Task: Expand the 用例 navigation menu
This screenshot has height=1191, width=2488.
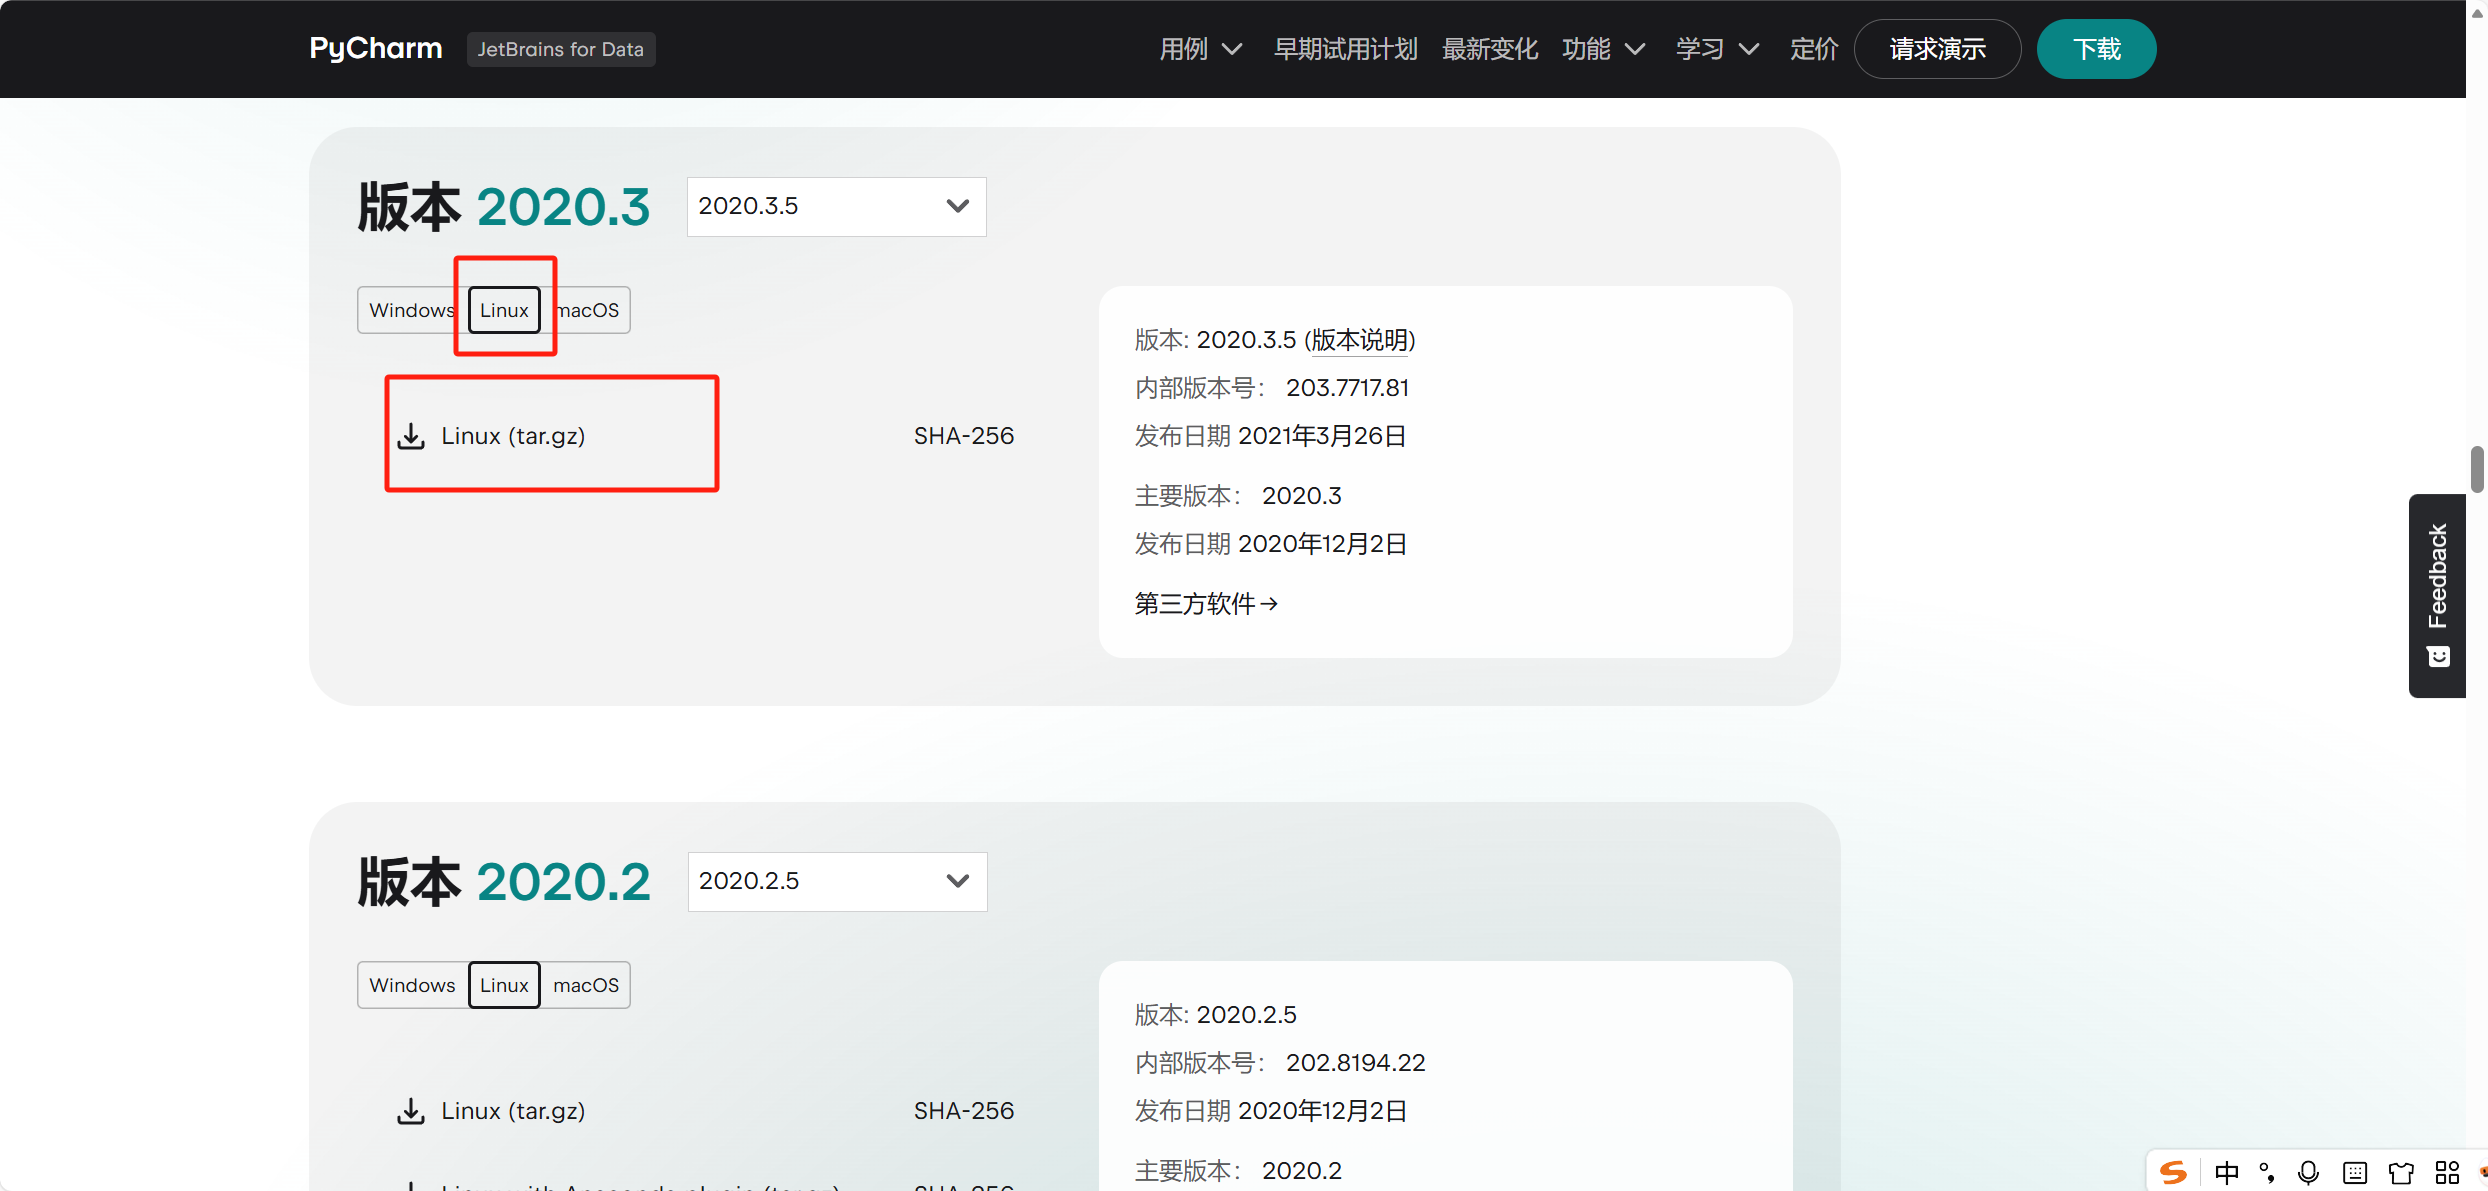Action: click(1200, 49)
